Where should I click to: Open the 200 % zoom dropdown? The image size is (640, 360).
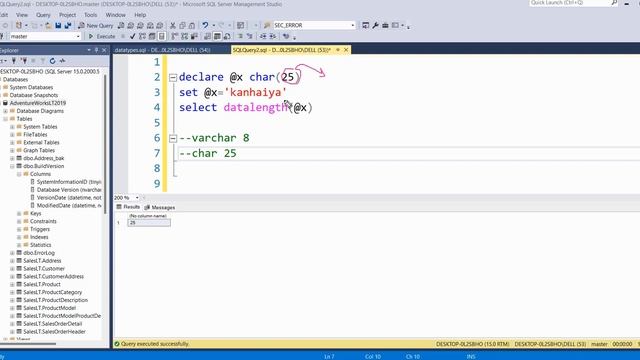[x=137, y=198]
